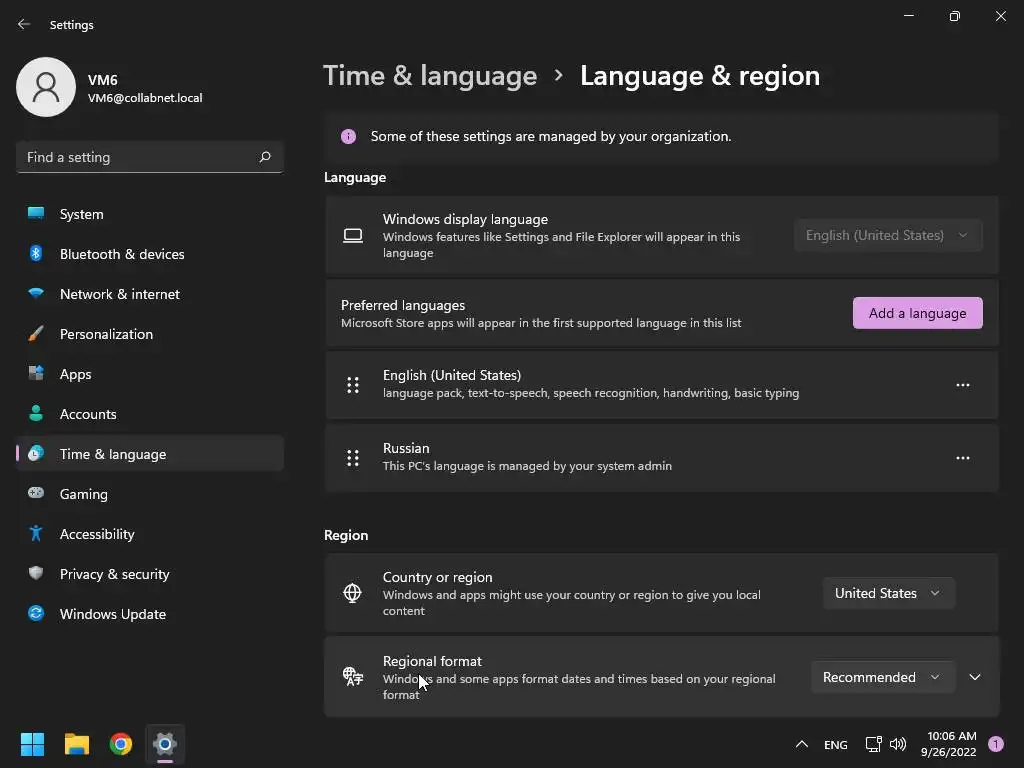
Task: Open the Regional format Recommended dropdown
Action: (883, 677)
